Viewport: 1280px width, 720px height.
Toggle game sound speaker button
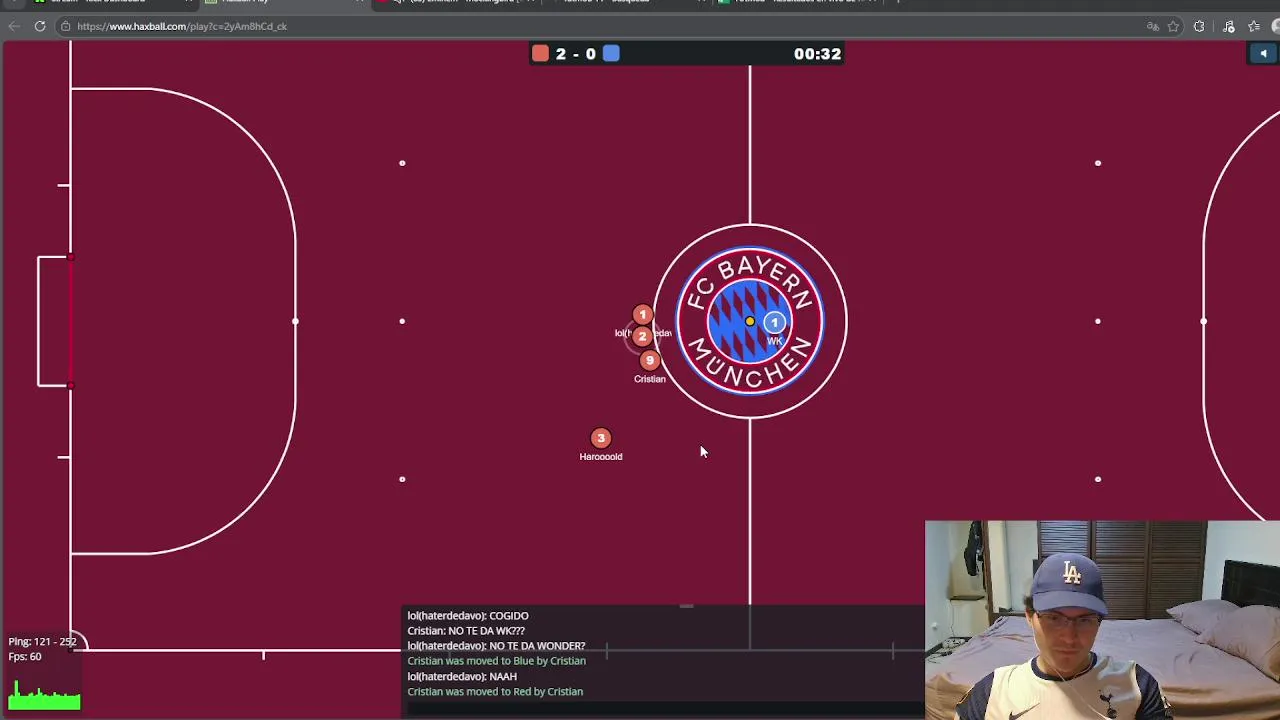(1263, 54)
